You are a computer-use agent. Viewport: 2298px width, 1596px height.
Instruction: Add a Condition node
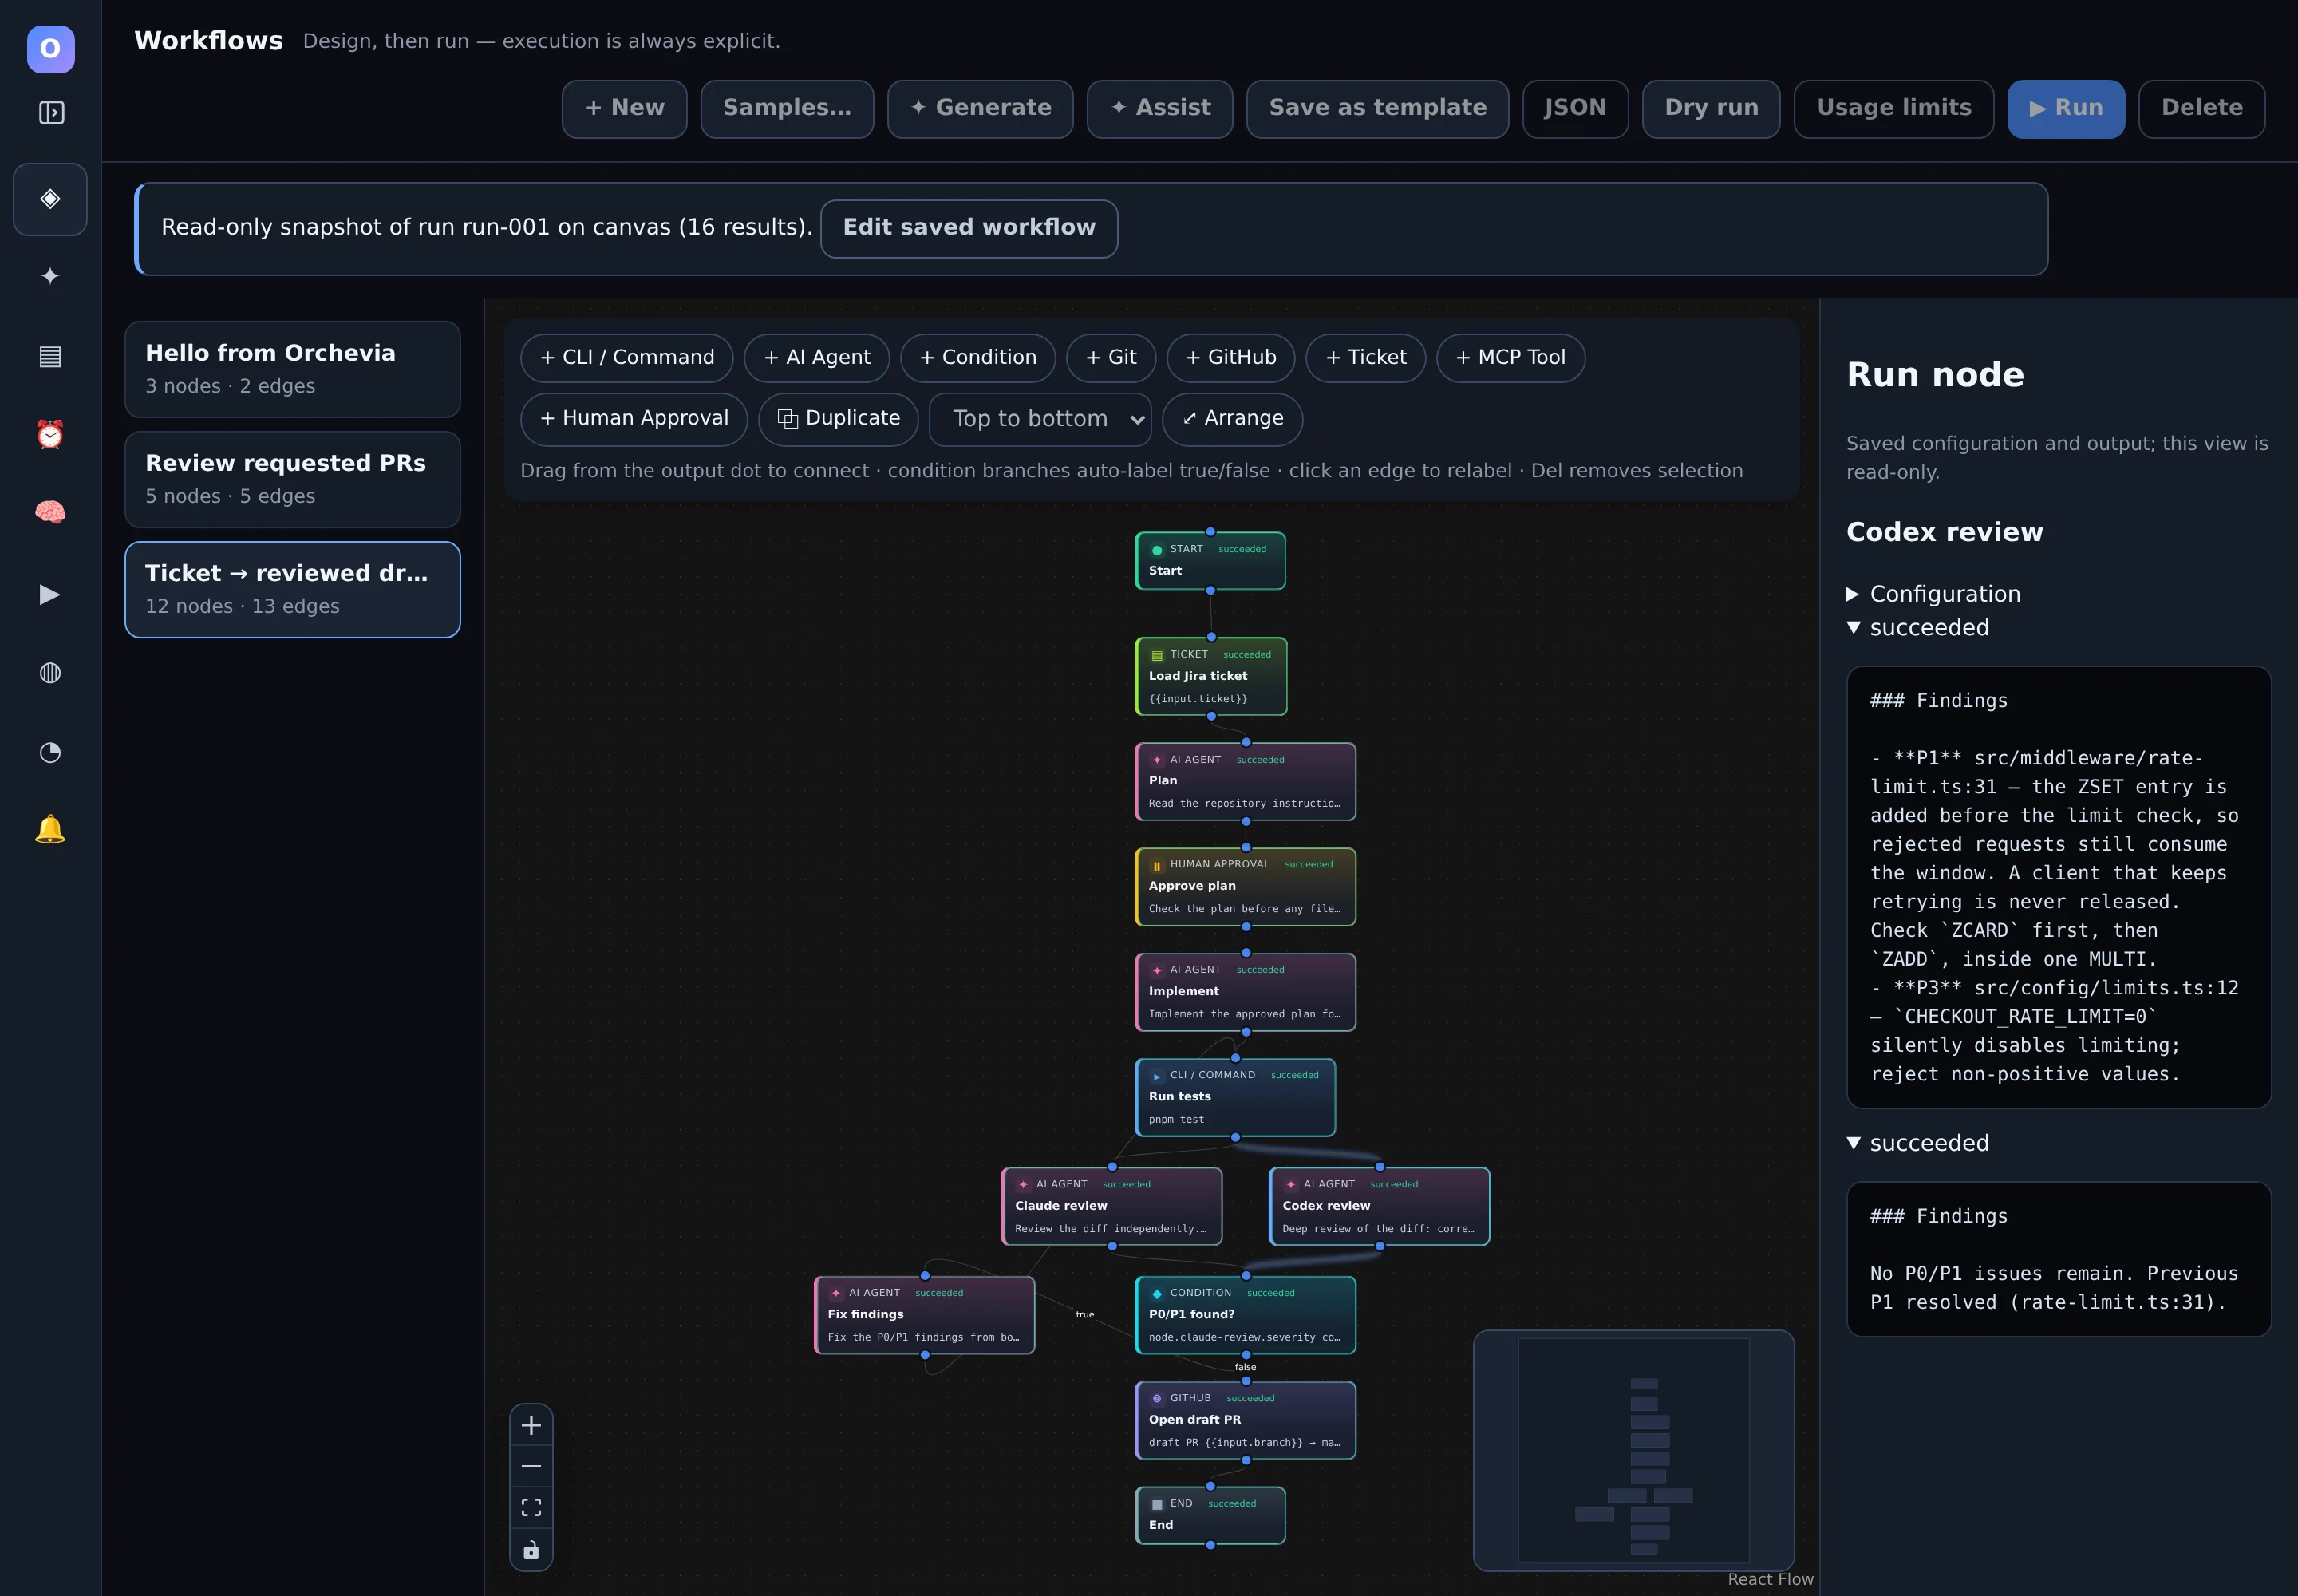[978, 358]
